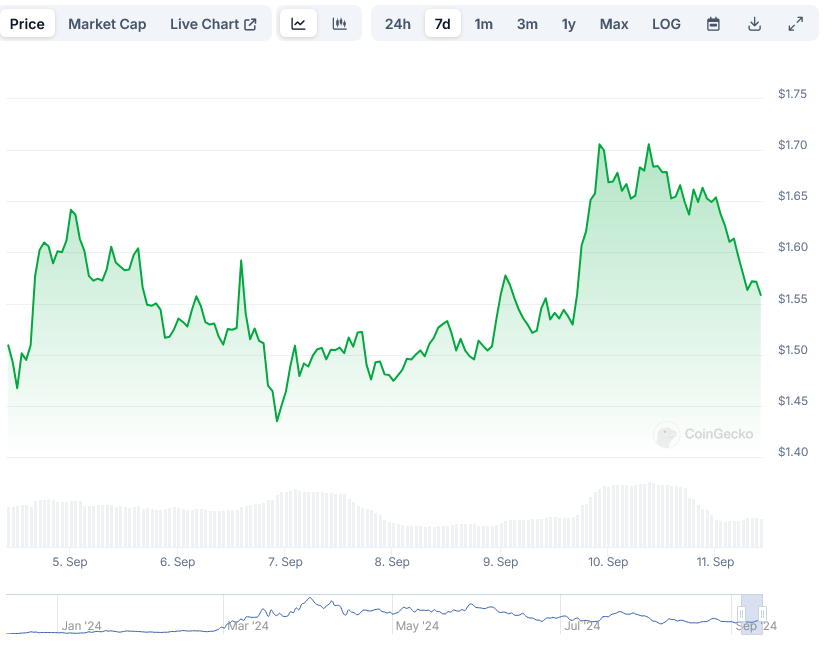Viewport: 838px width, 652px height.
Task: Download the chart data
Action: pyautogui.click(x=754, y=24)
